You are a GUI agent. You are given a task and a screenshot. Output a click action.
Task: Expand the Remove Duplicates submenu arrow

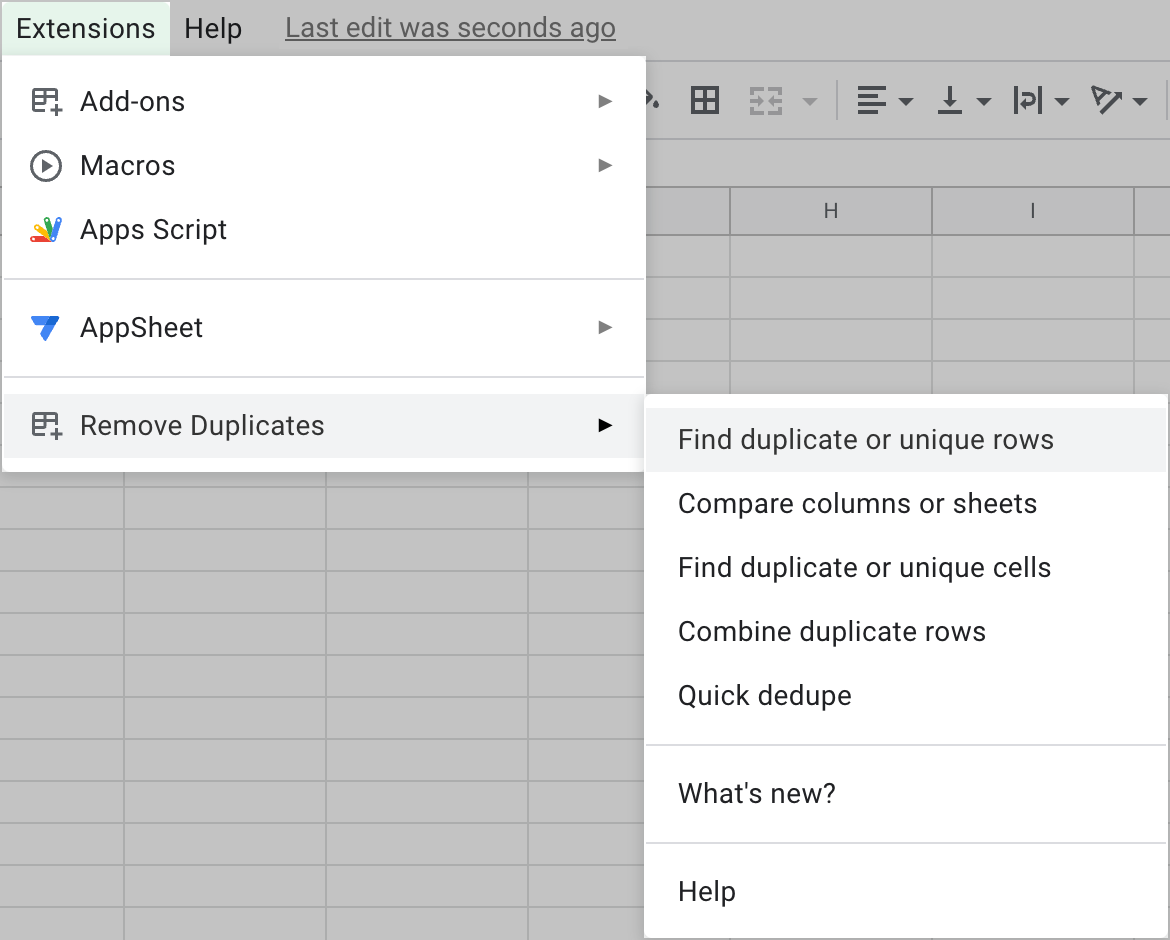point(605,425)
